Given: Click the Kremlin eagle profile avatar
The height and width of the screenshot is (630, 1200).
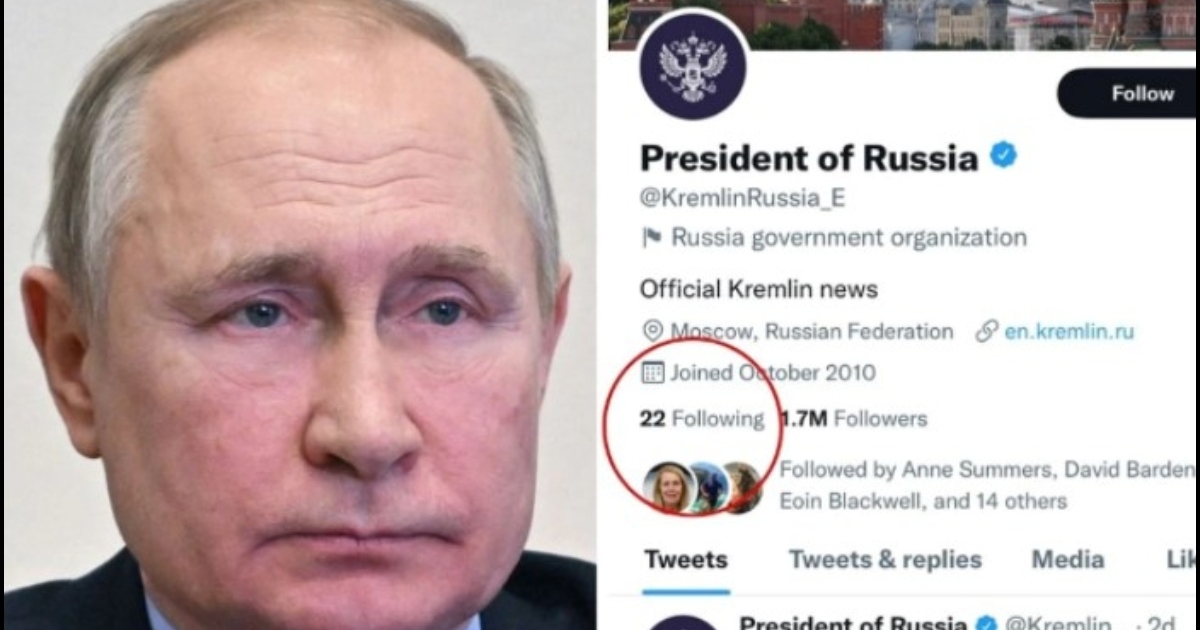Looking at the screenshot, I should point(693,66).
